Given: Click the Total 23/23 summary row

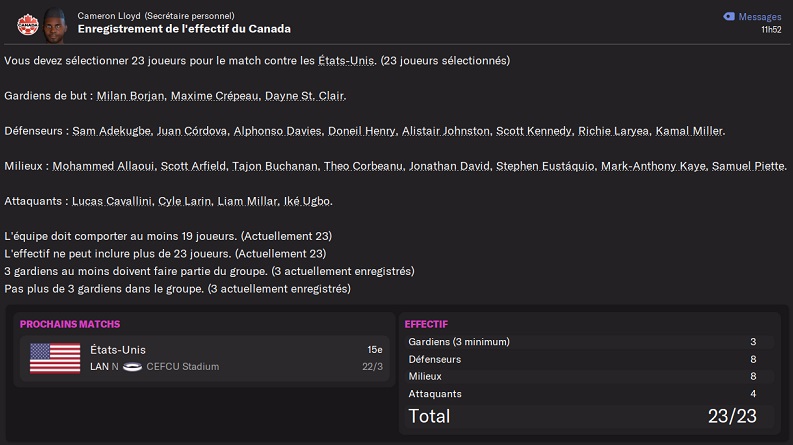Looking at the screenshot, I should [x=588, y=415].
